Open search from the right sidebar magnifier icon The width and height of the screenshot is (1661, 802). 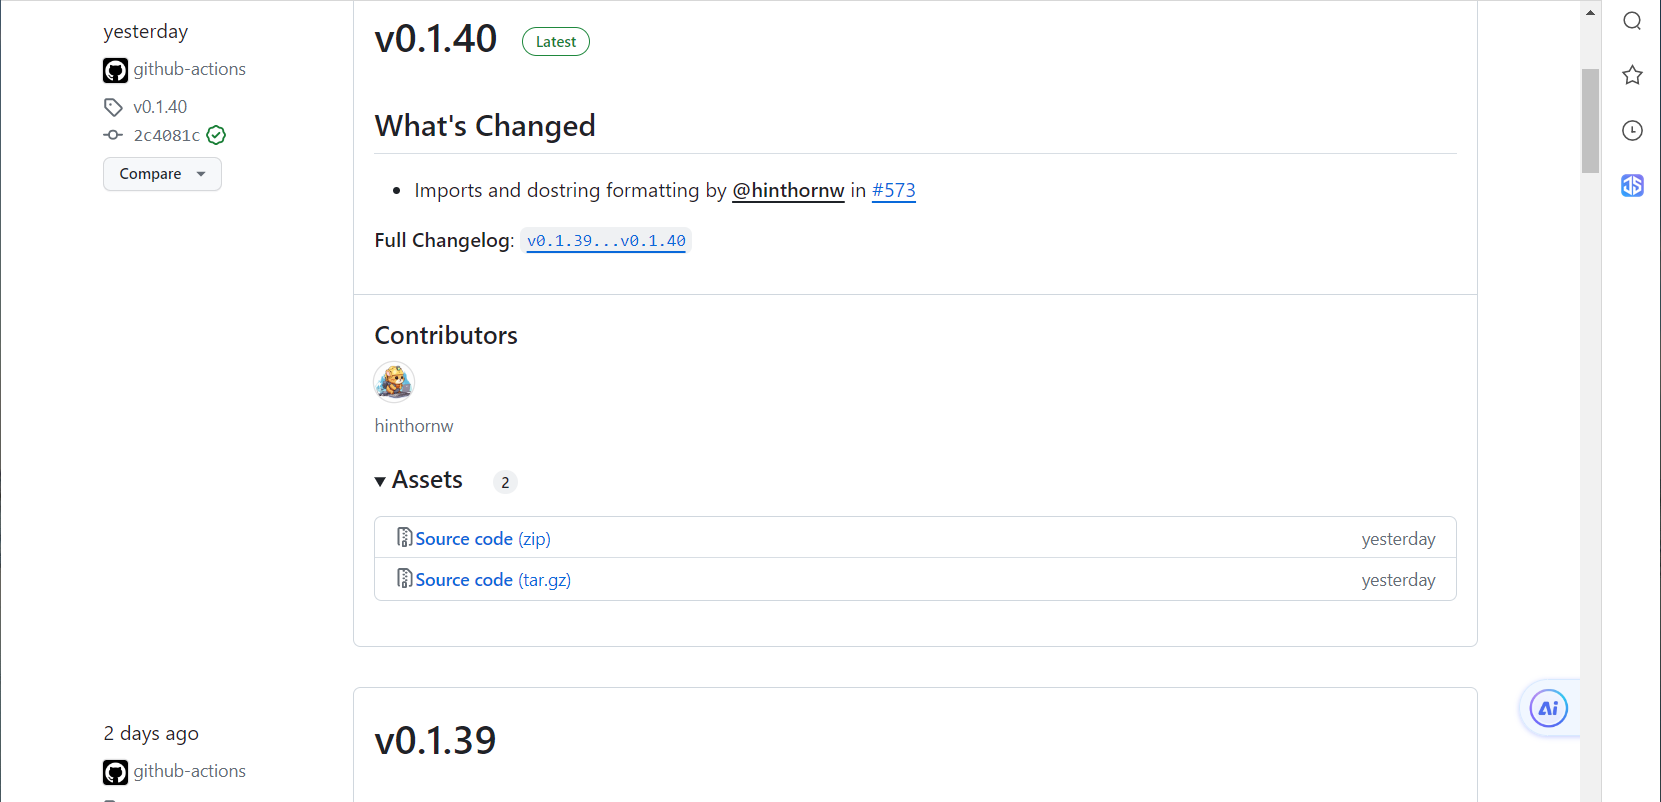1632,20
